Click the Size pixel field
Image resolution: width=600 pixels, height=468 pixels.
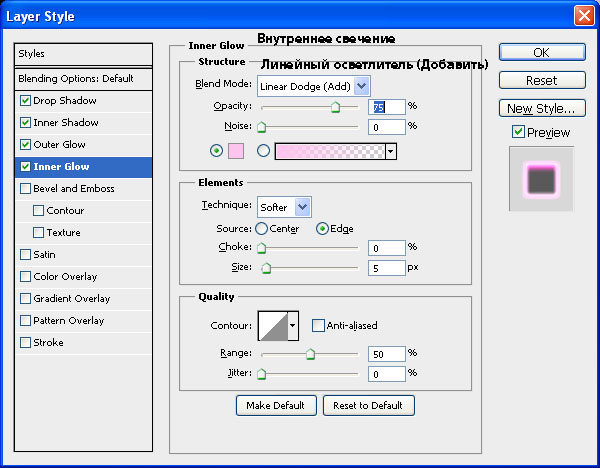(386, 268)
